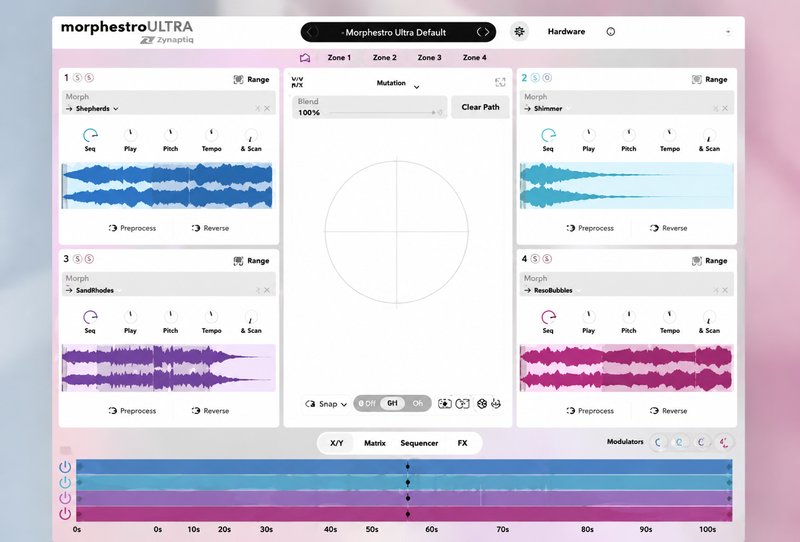Viewport: 800px width, 542px height.
Task: Click the Blend 100% slider
Action: pos(370,107)
